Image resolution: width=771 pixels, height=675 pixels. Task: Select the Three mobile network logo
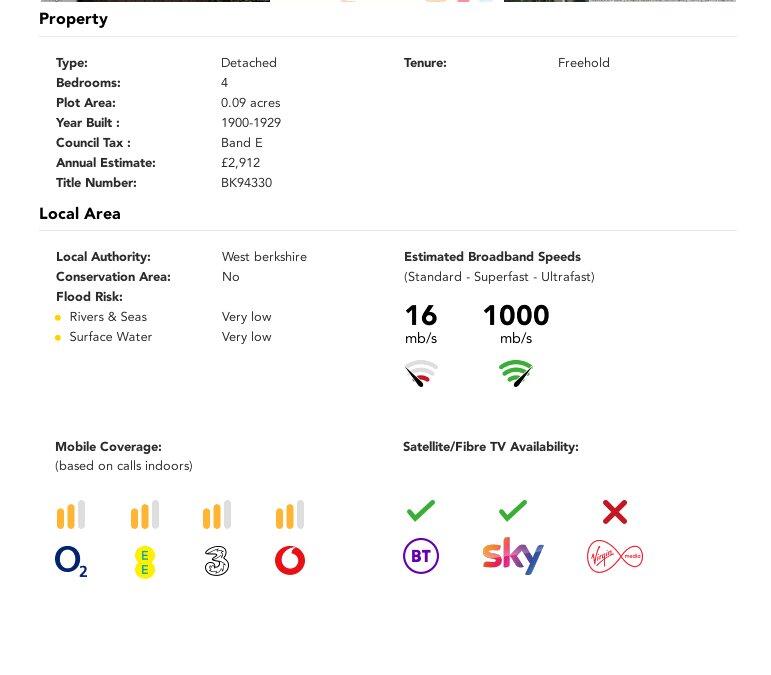coord(216,561)
